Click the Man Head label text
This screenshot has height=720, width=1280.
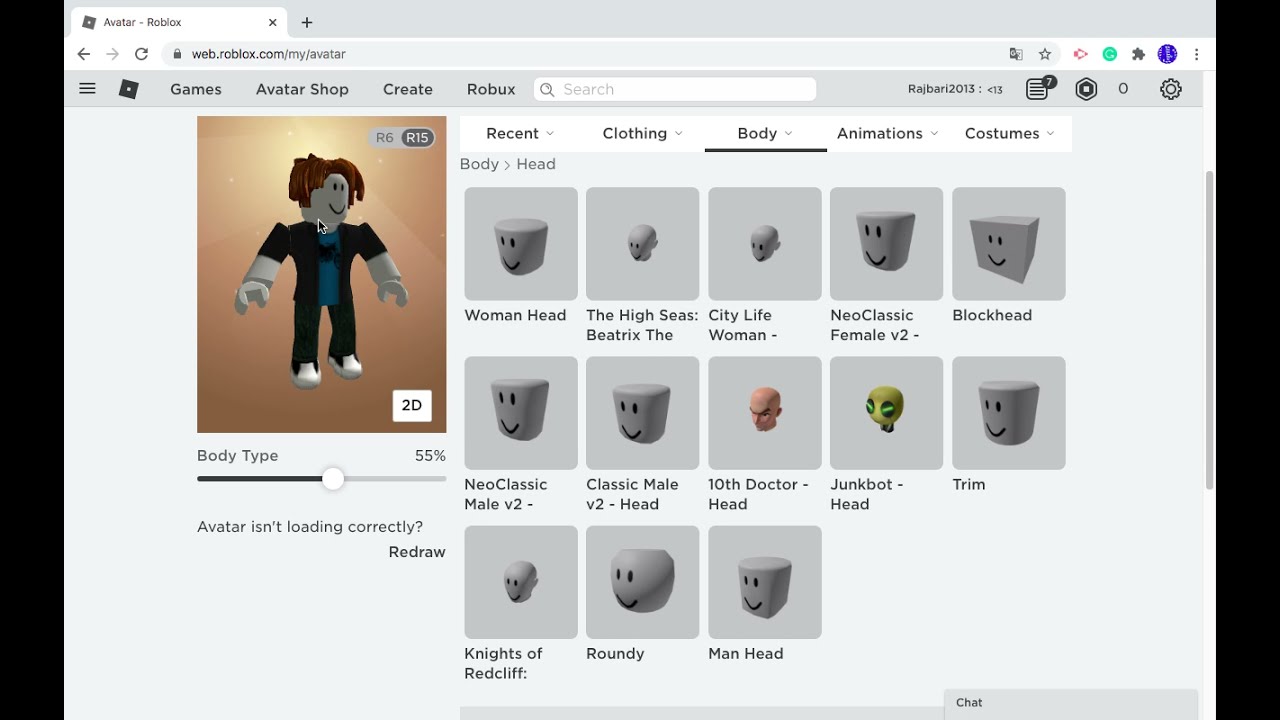(746, 653)
